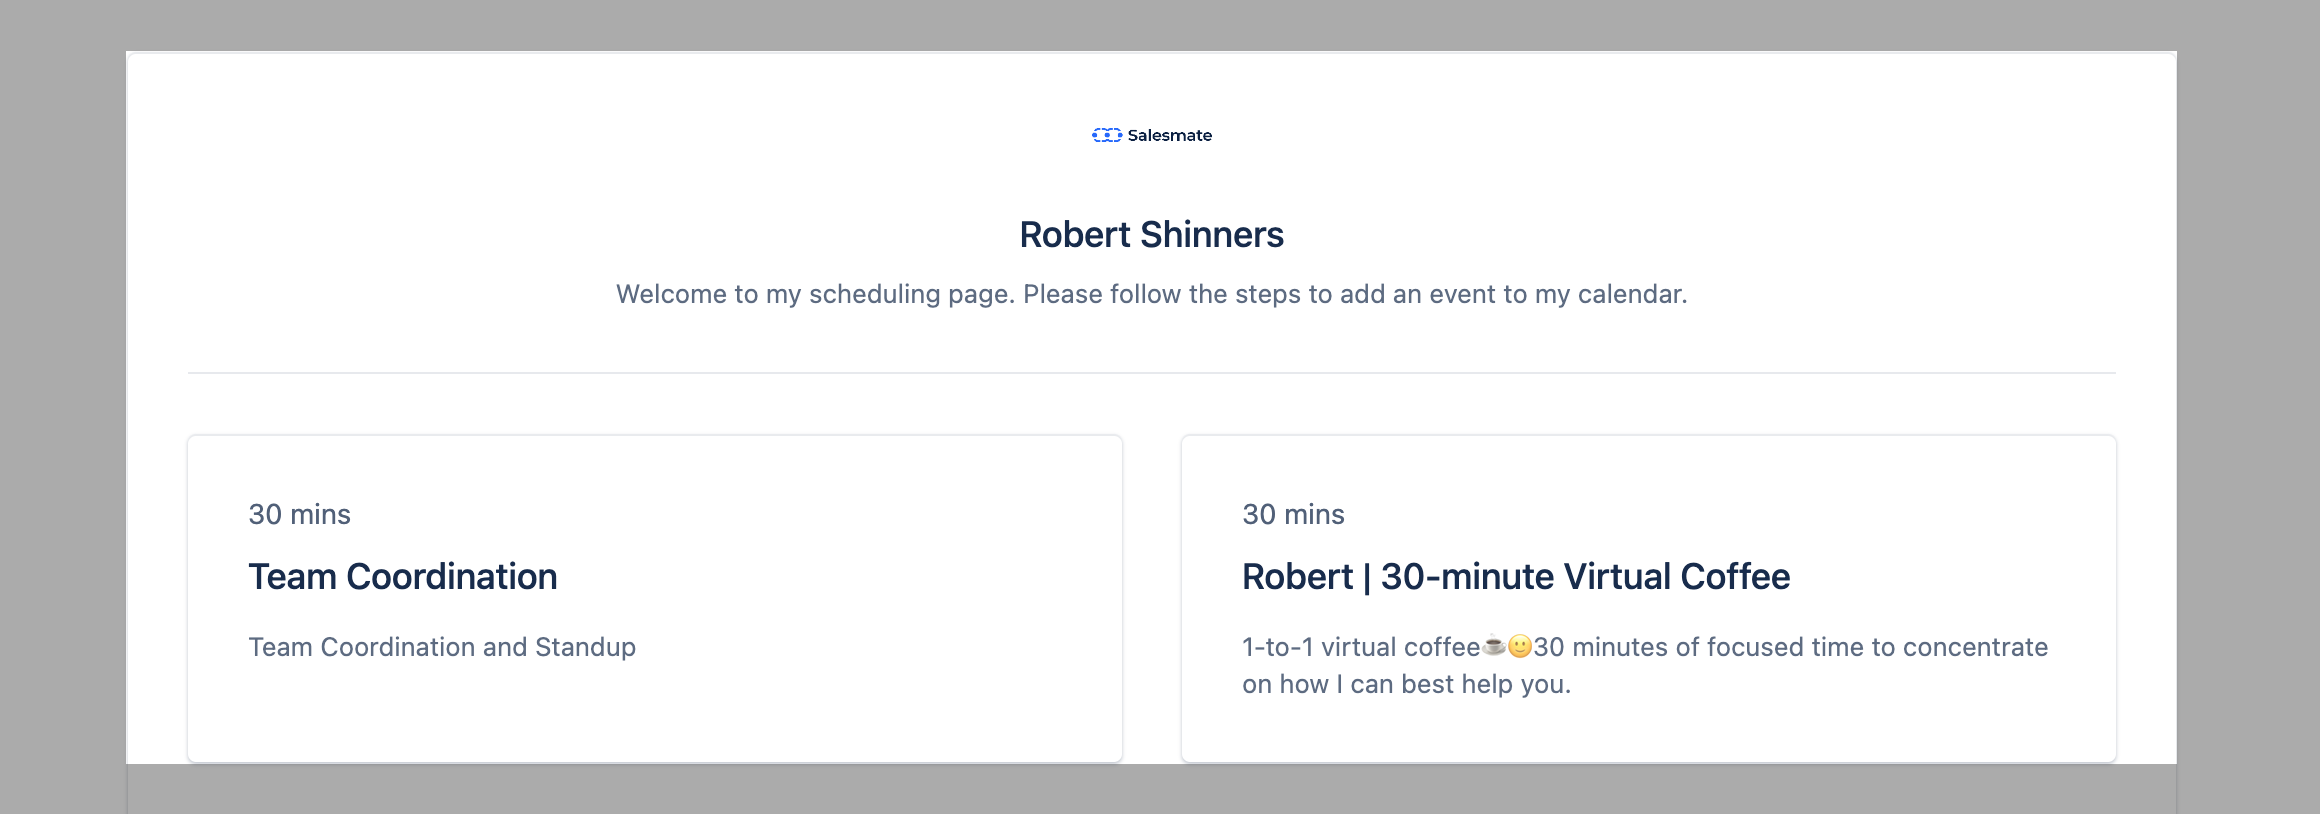Screen dimensions: 2320x814
Task: Click the word Robert in the coffee card title
Action: [1297, 577]
